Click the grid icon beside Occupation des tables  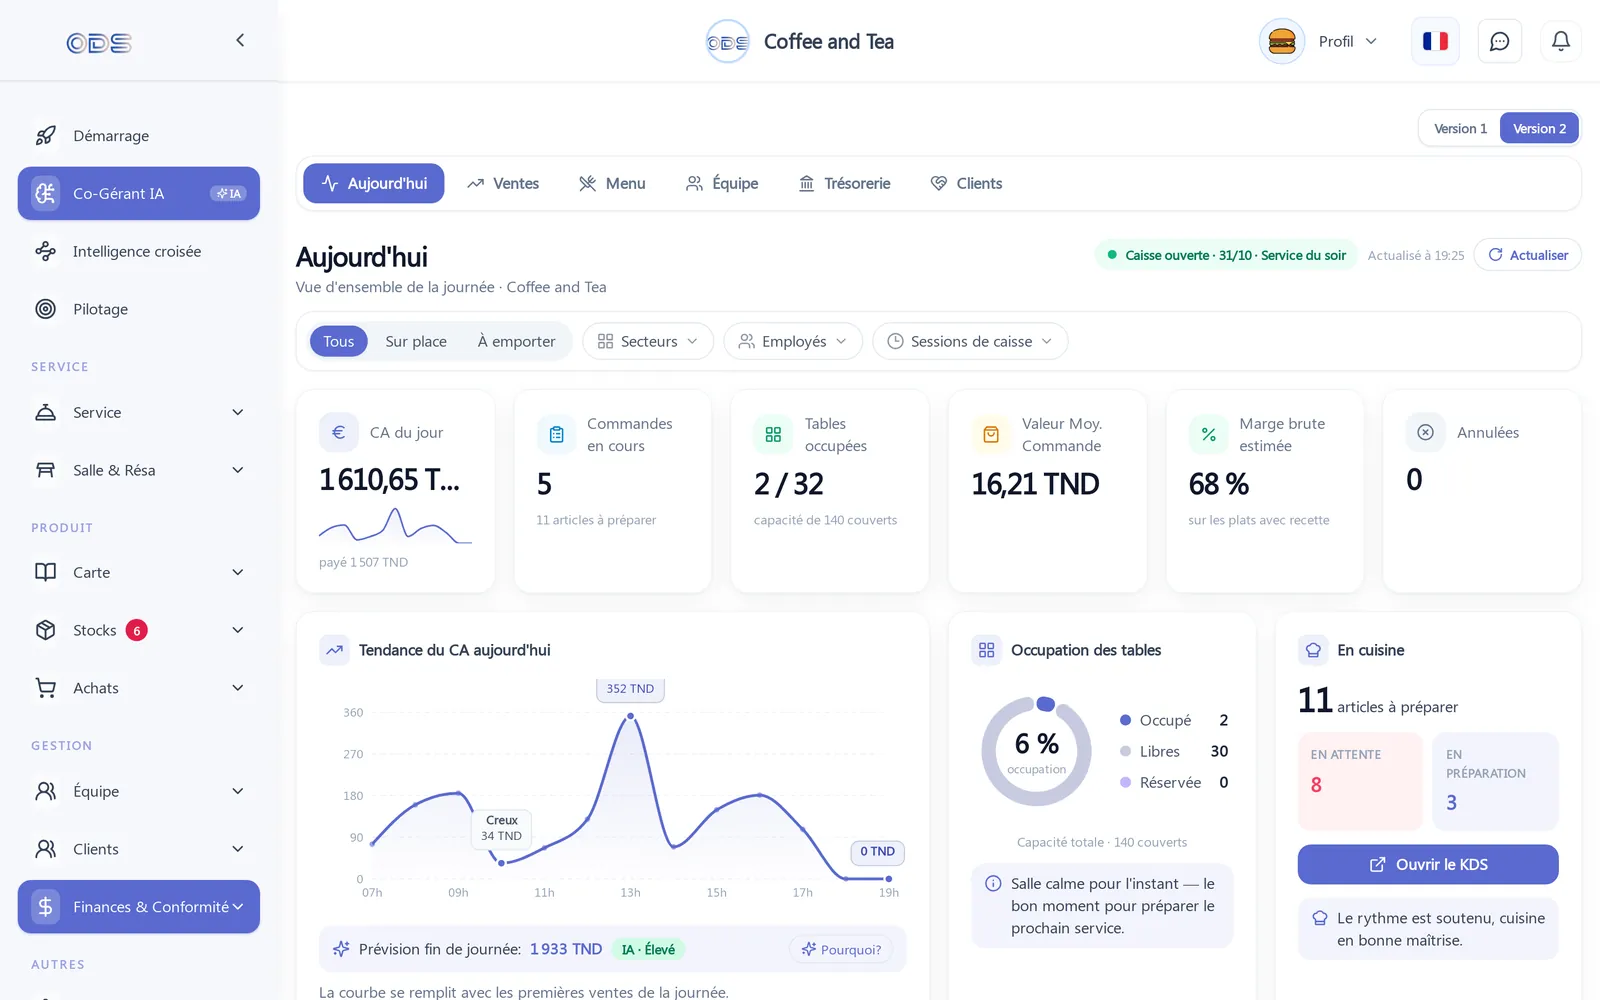pos(986,650)
